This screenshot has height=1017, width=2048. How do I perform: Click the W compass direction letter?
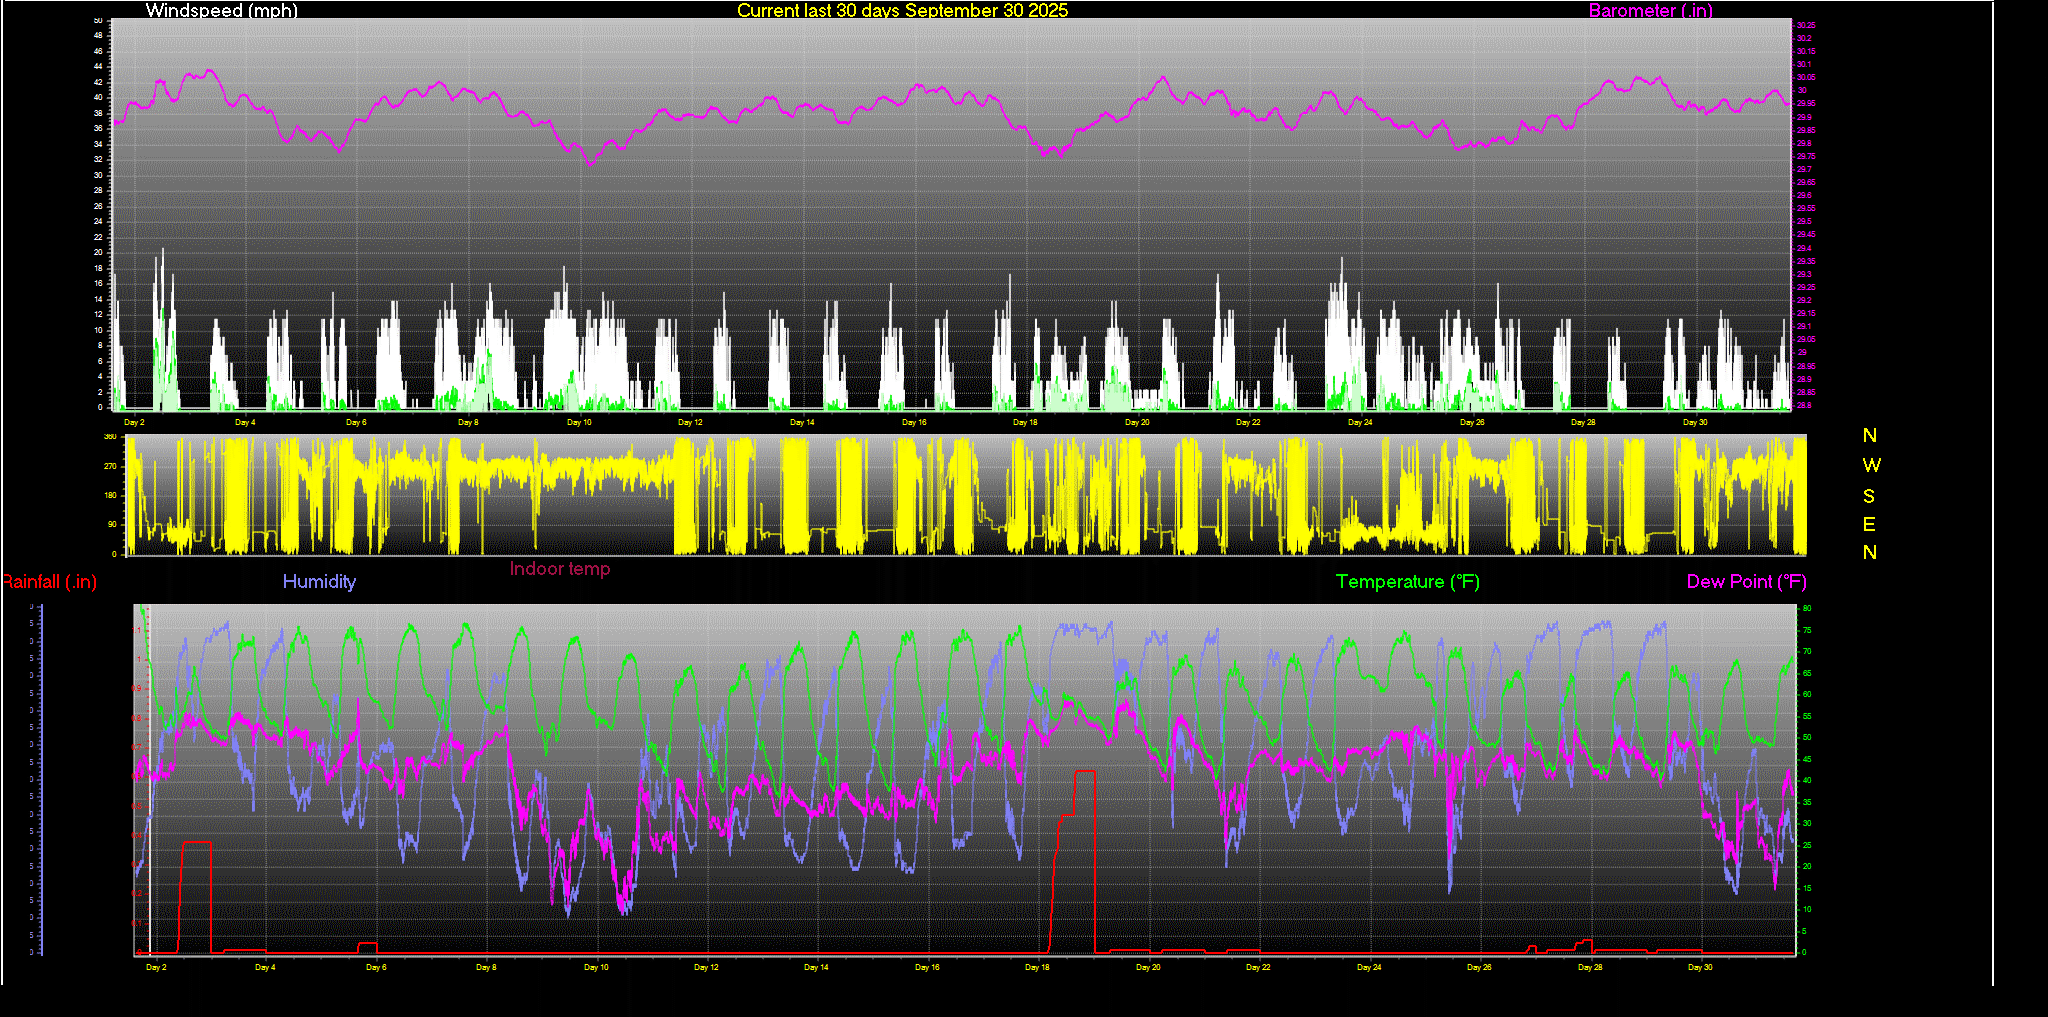(1871, 466)
